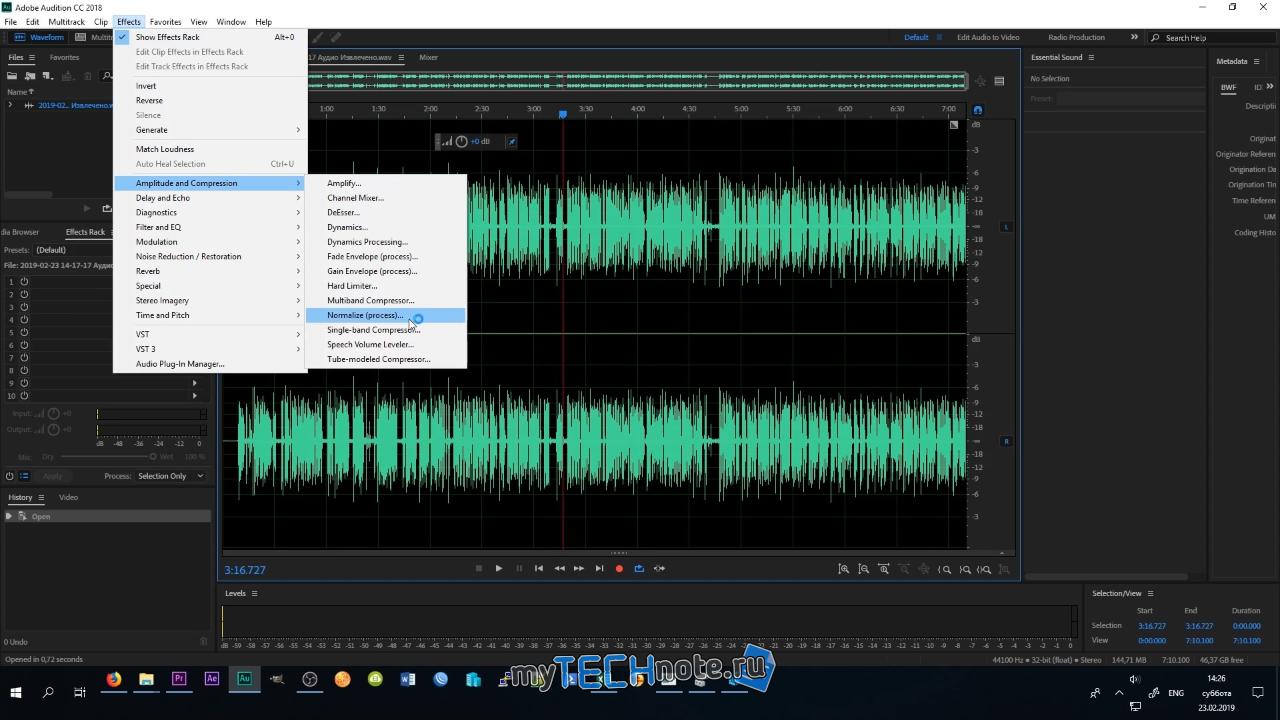Click the Rewind transport icon
The image size is (1280, 720).
[559, 568]
